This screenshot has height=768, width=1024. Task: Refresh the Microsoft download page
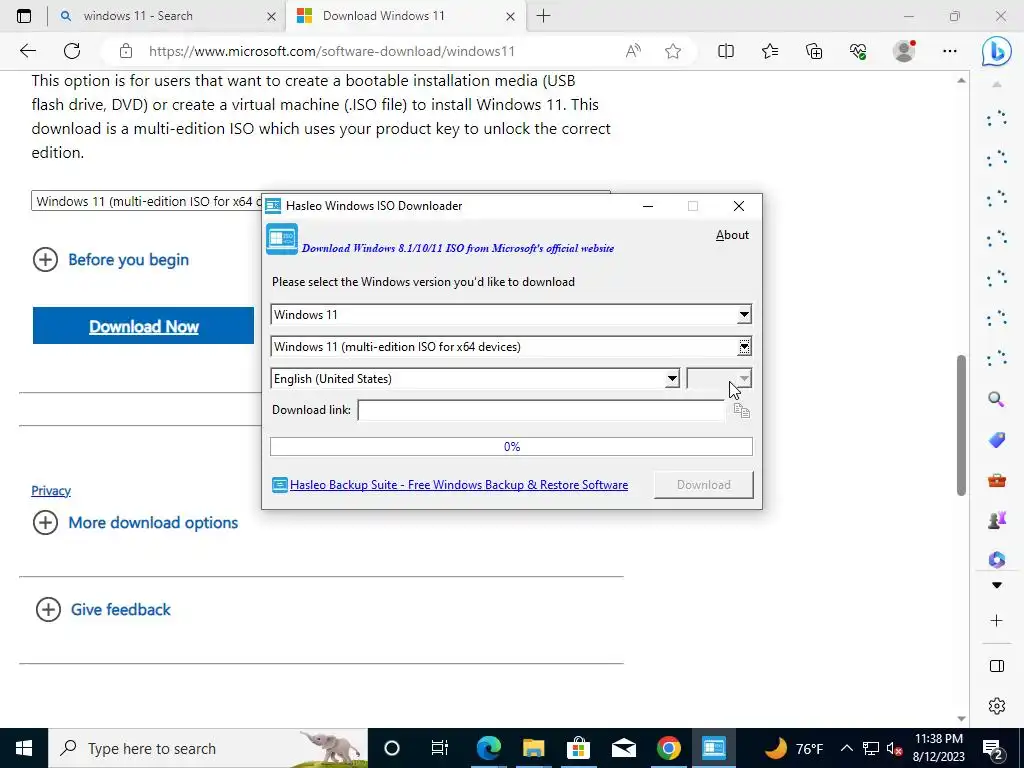pyautogui.click(x=72, y=51)
